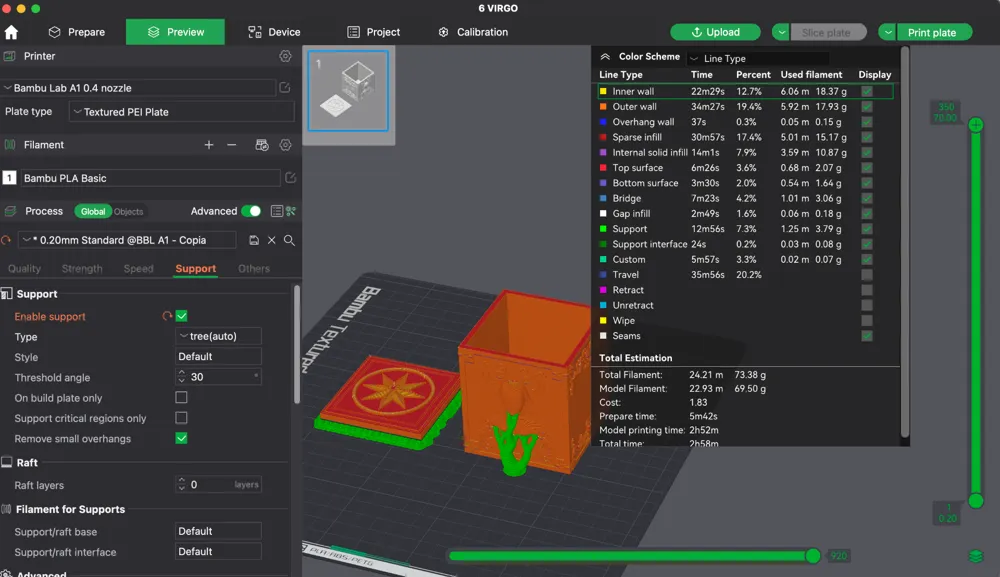Show Travel moves in the preview

pos(867,275)
